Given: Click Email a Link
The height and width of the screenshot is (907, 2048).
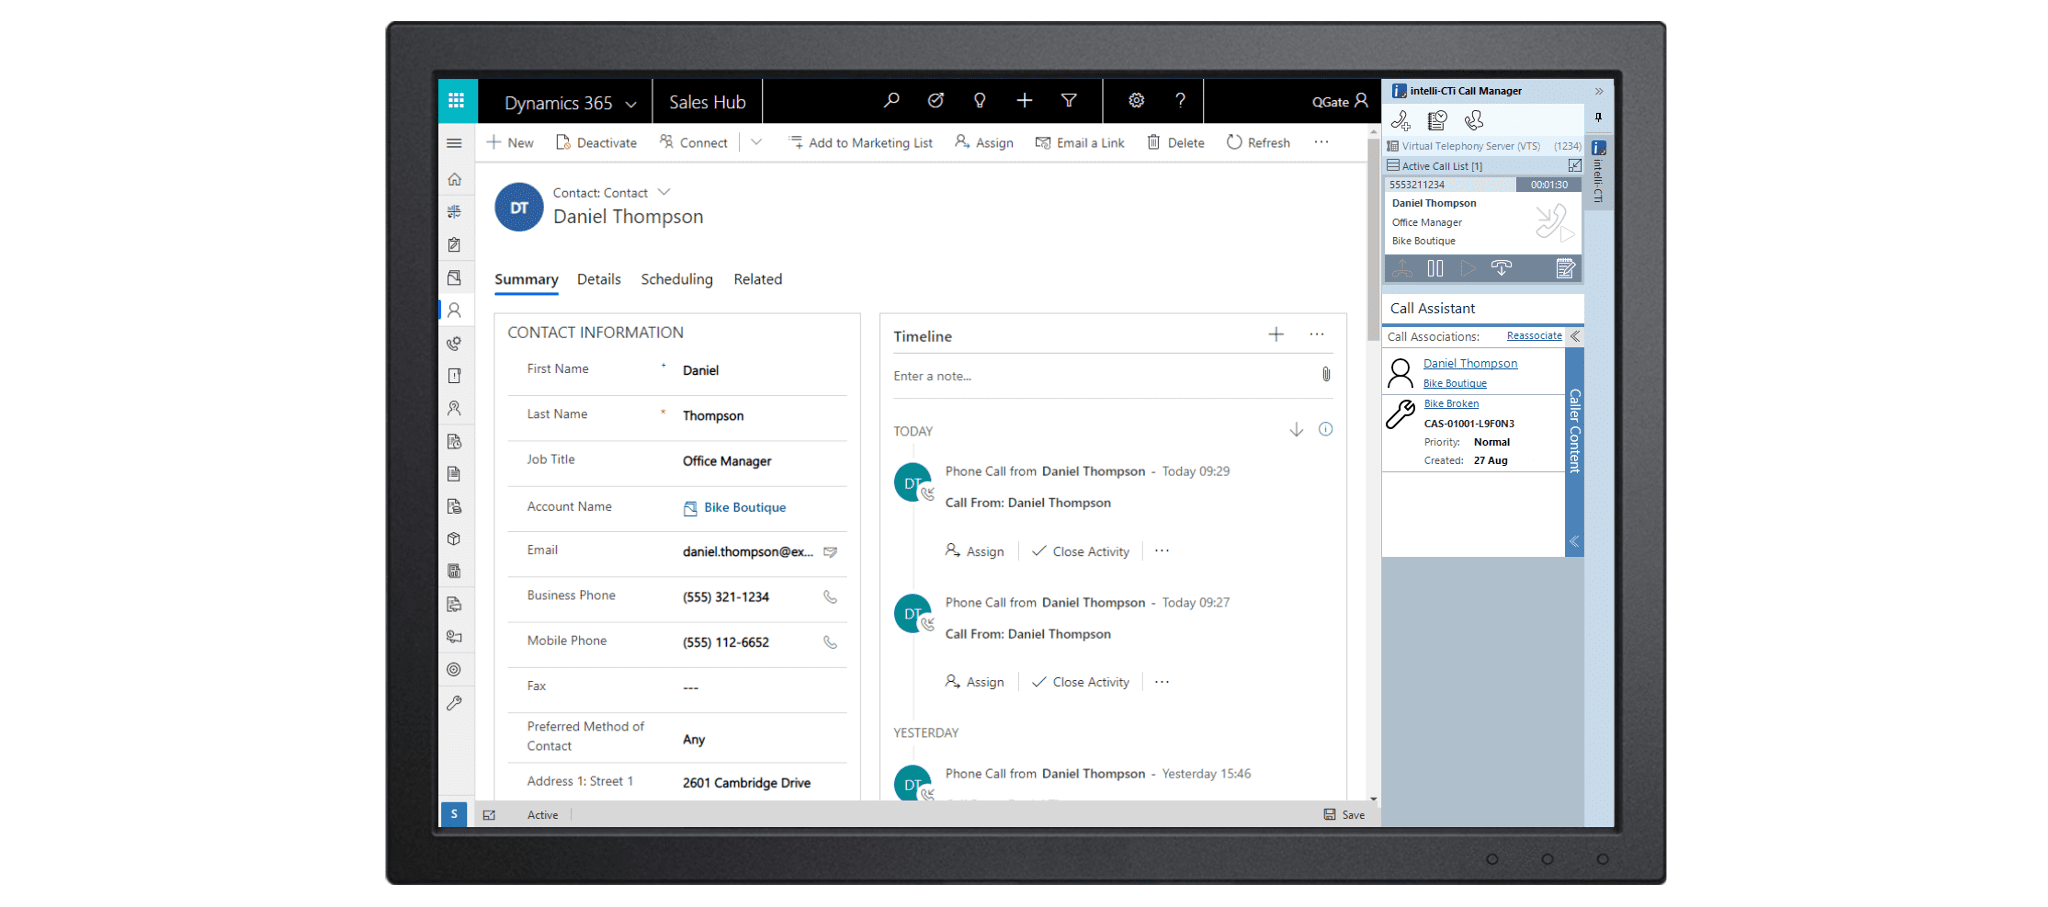Looking at the screenshot, I should point(1080,143).
